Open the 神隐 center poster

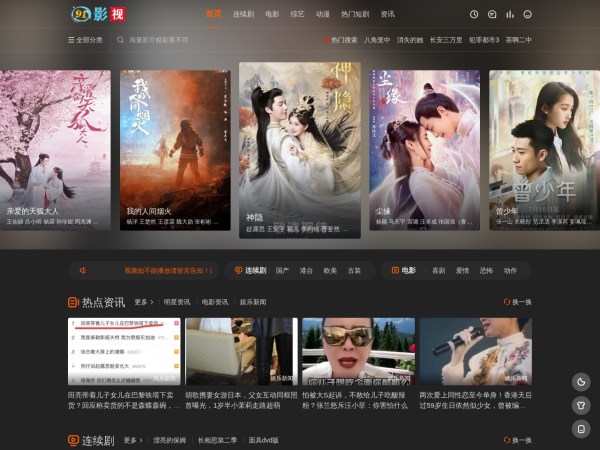300,150
